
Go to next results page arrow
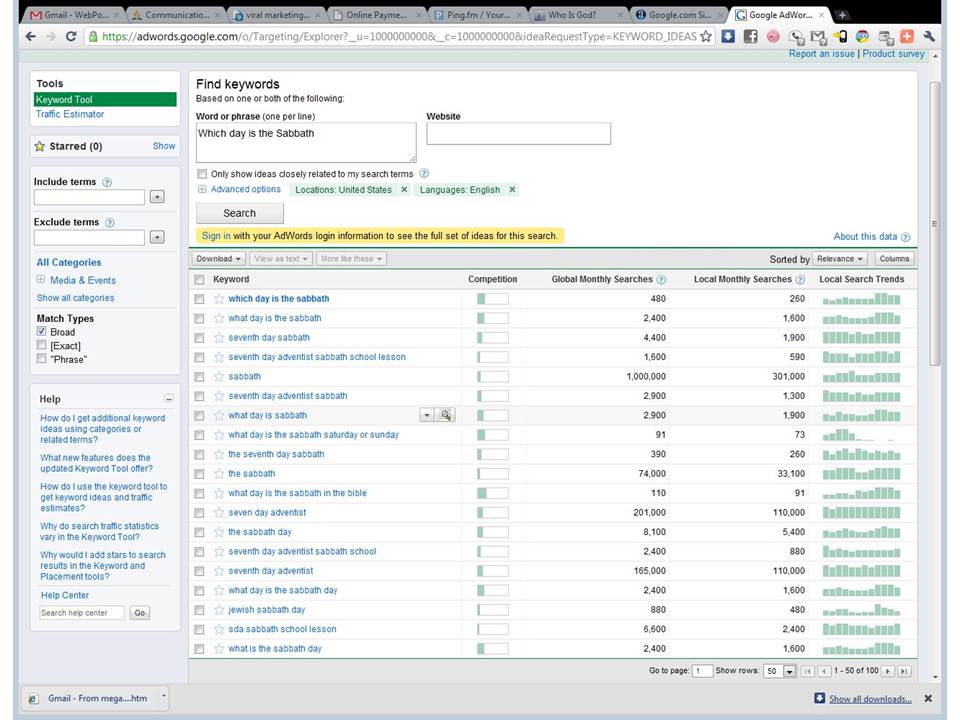(888, 671)
